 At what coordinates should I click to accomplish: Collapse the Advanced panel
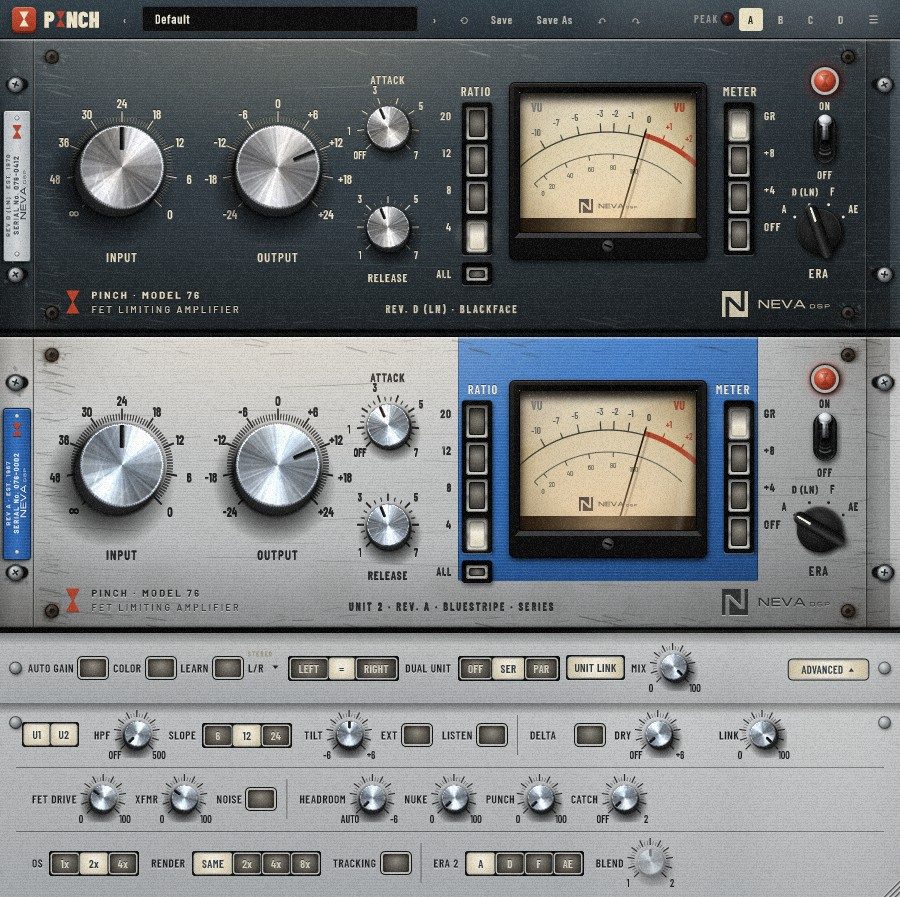tap(828, 669)
